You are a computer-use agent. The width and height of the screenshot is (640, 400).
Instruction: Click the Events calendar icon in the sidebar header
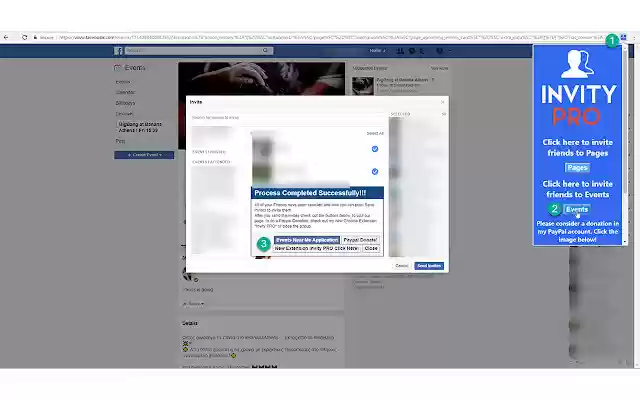(118, 68)
